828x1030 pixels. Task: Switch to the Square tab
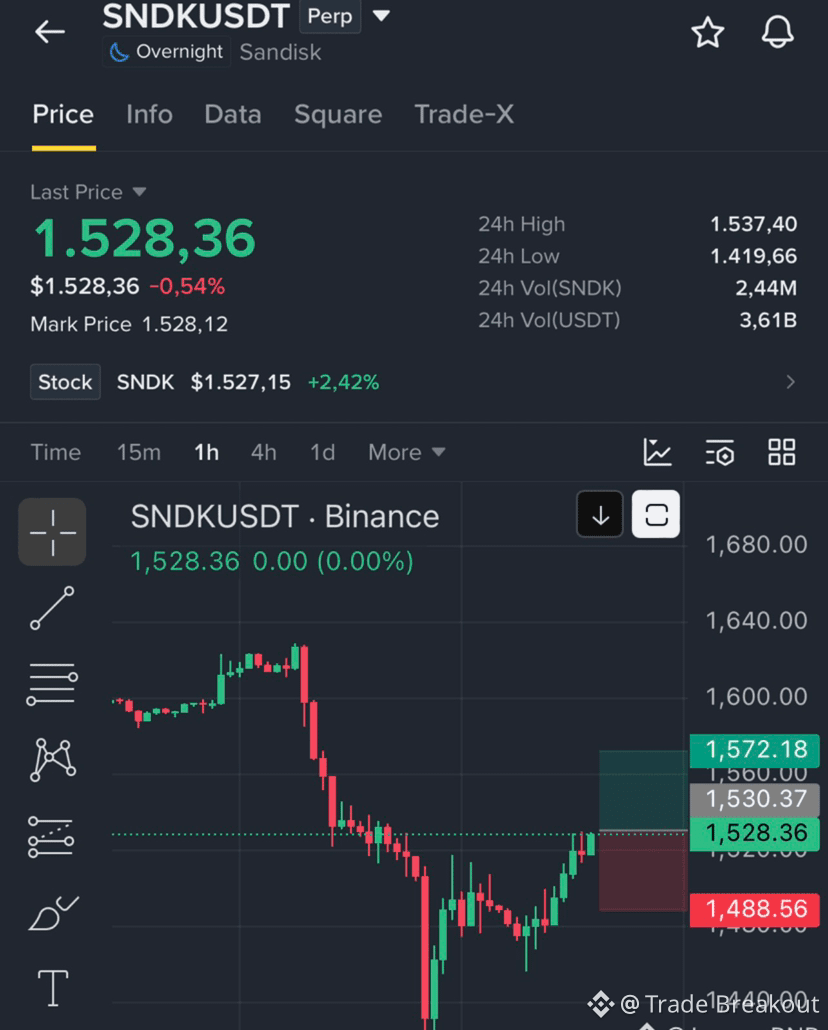338,114
